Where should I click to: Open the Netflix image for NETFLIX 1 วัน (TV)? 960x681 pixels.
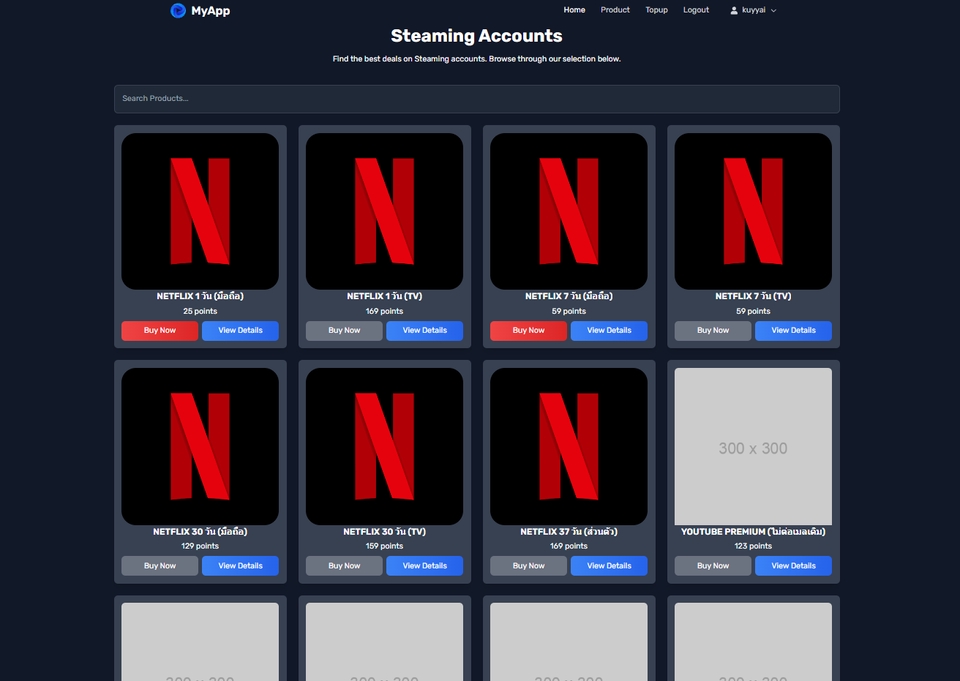tap(384, 211)
